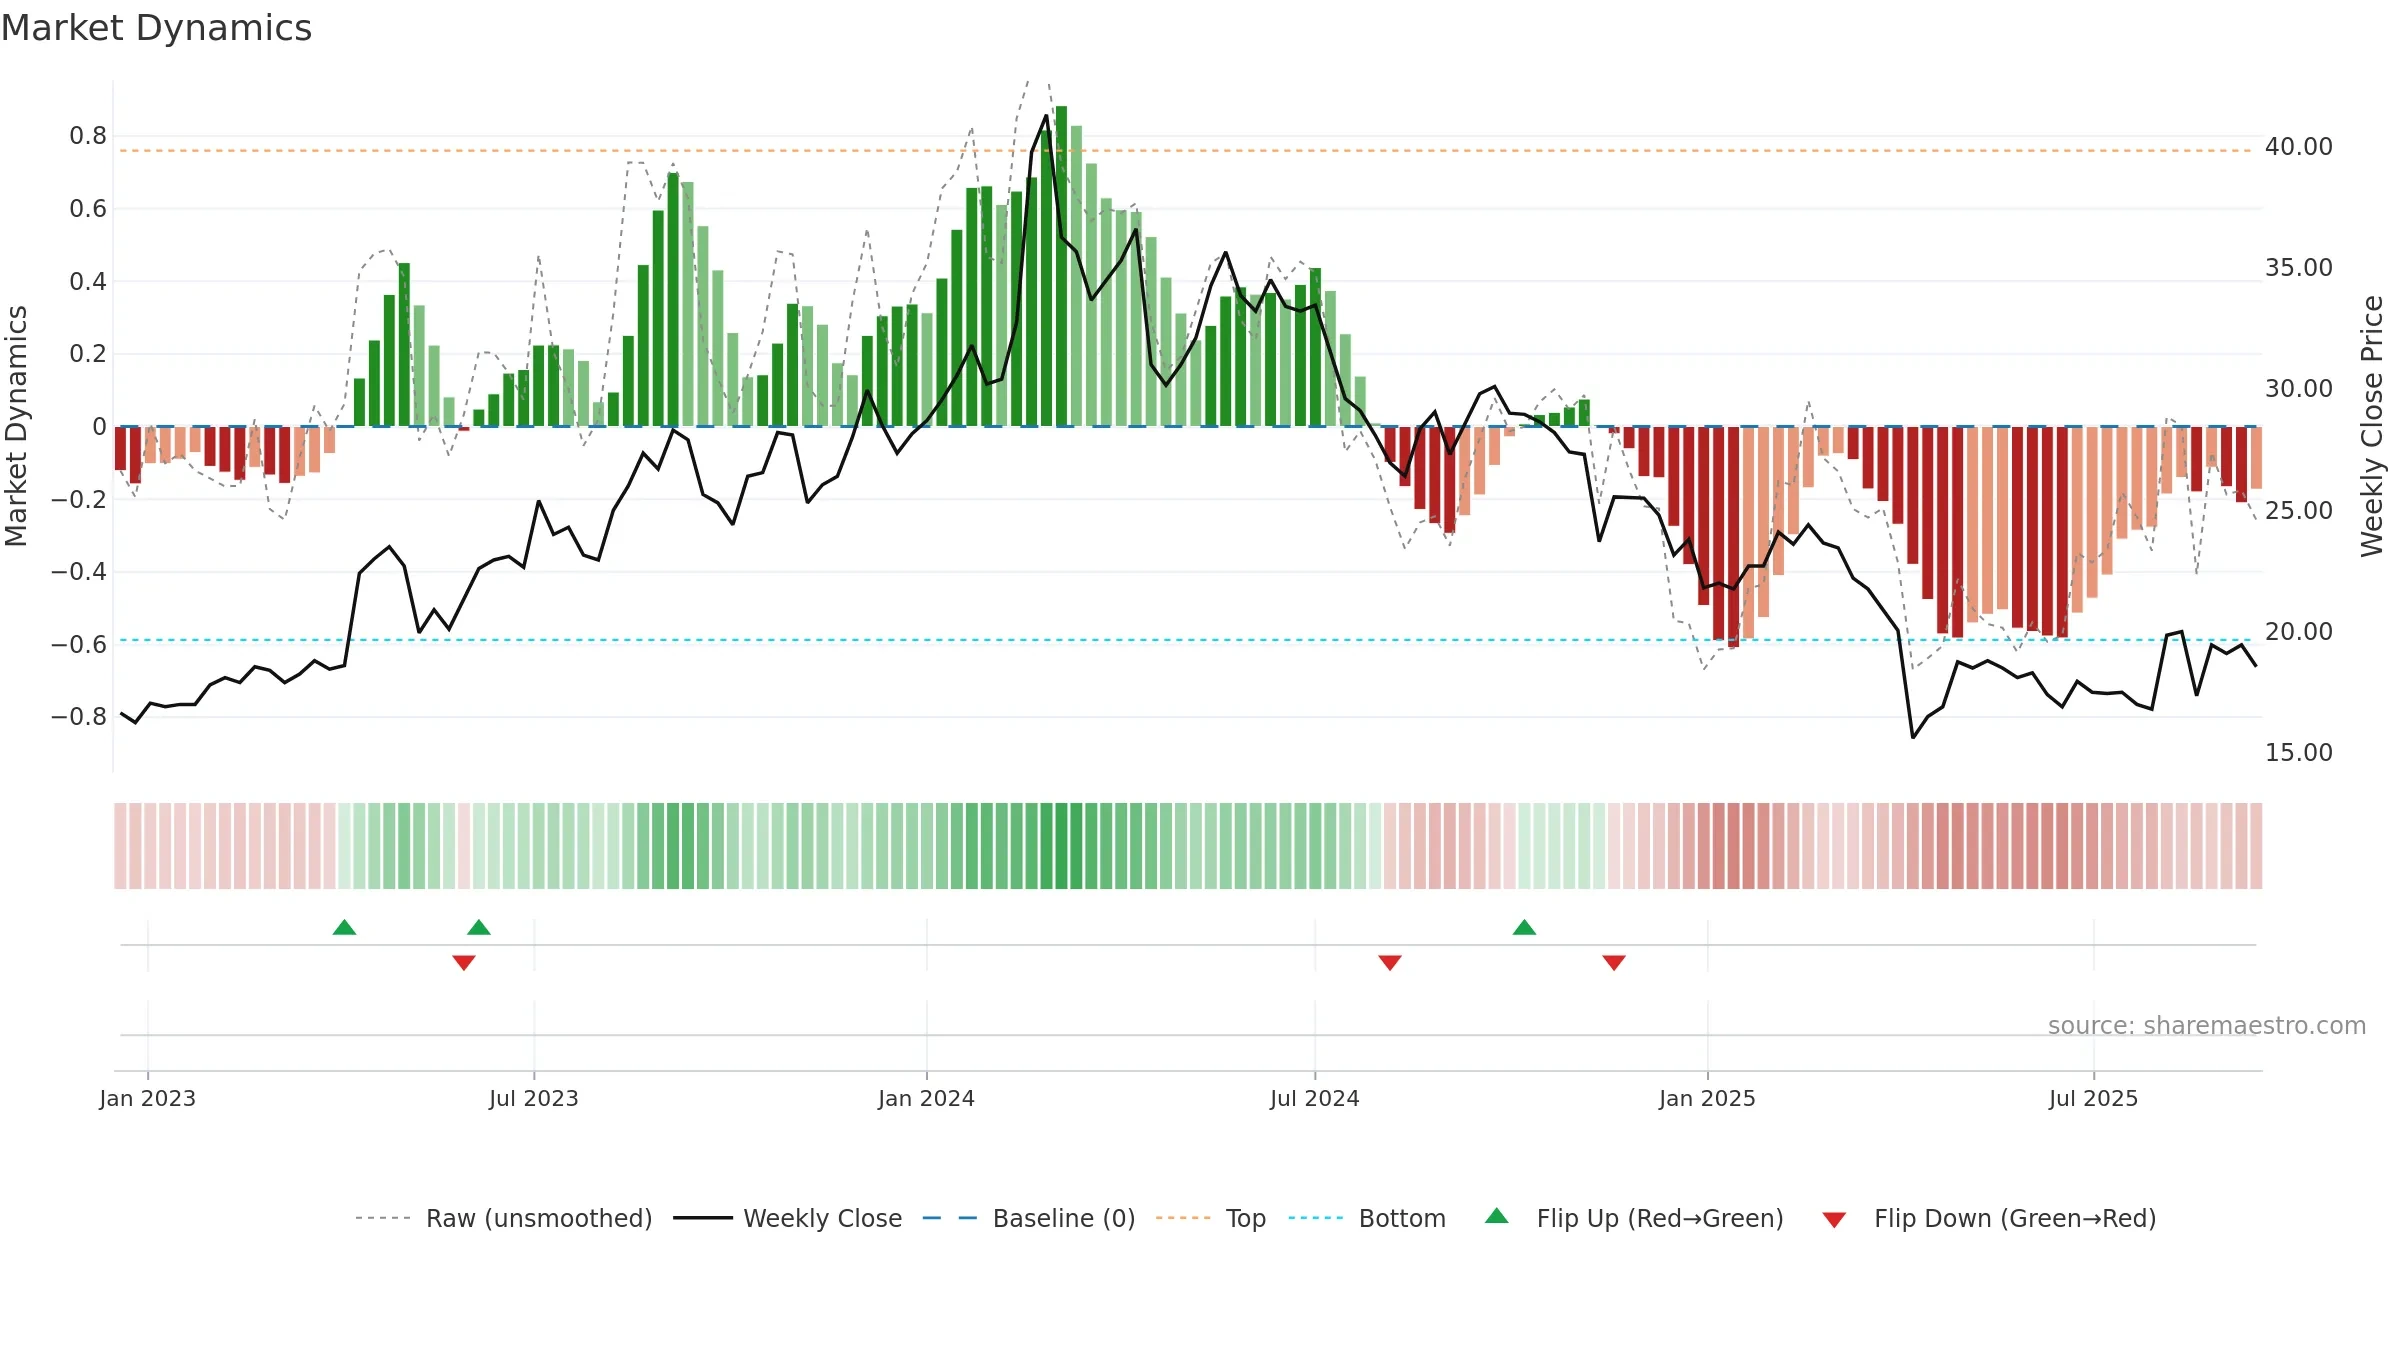Screen dimensions: 2400x1350
Task: Click the deepest red bar near Jan 2025
Action: [1734, 537]
